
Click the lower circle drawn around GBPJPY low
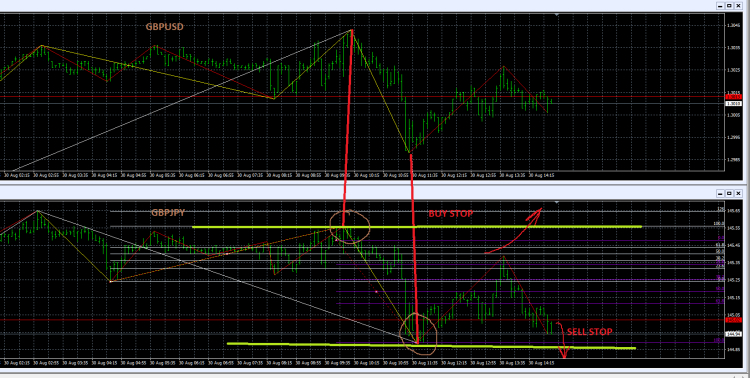click(419, 334)
